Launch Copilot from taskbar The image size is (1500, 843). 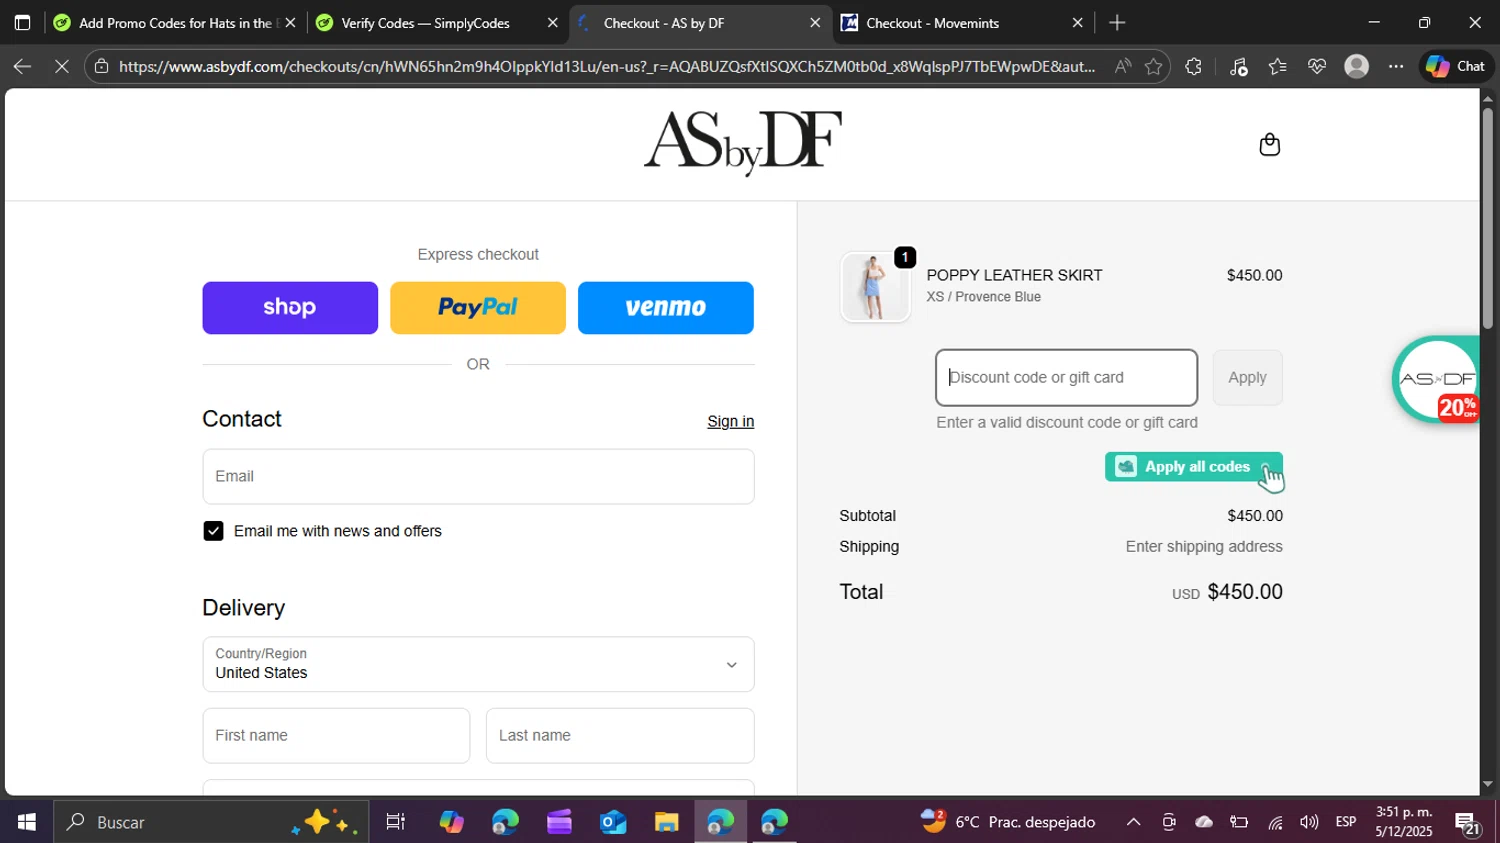coord(451,822)
